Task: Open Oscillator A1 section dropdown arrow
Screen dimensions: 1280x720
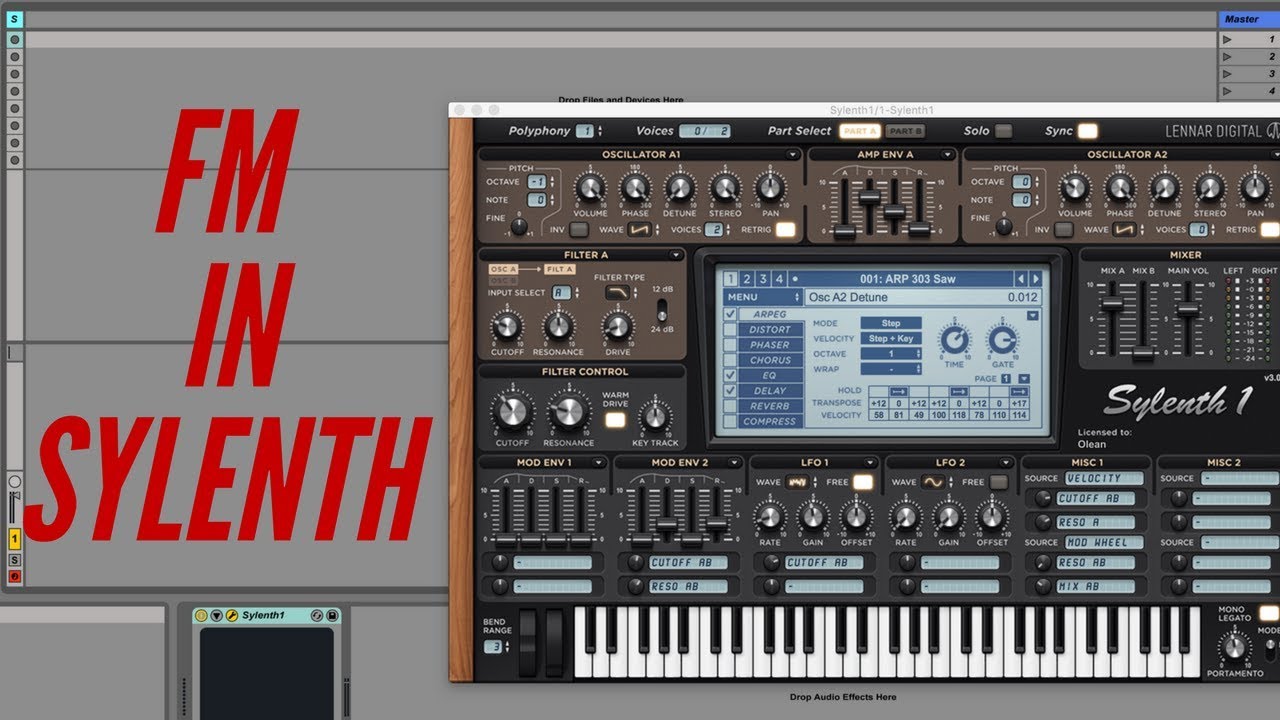Action: tap(793, 155)
